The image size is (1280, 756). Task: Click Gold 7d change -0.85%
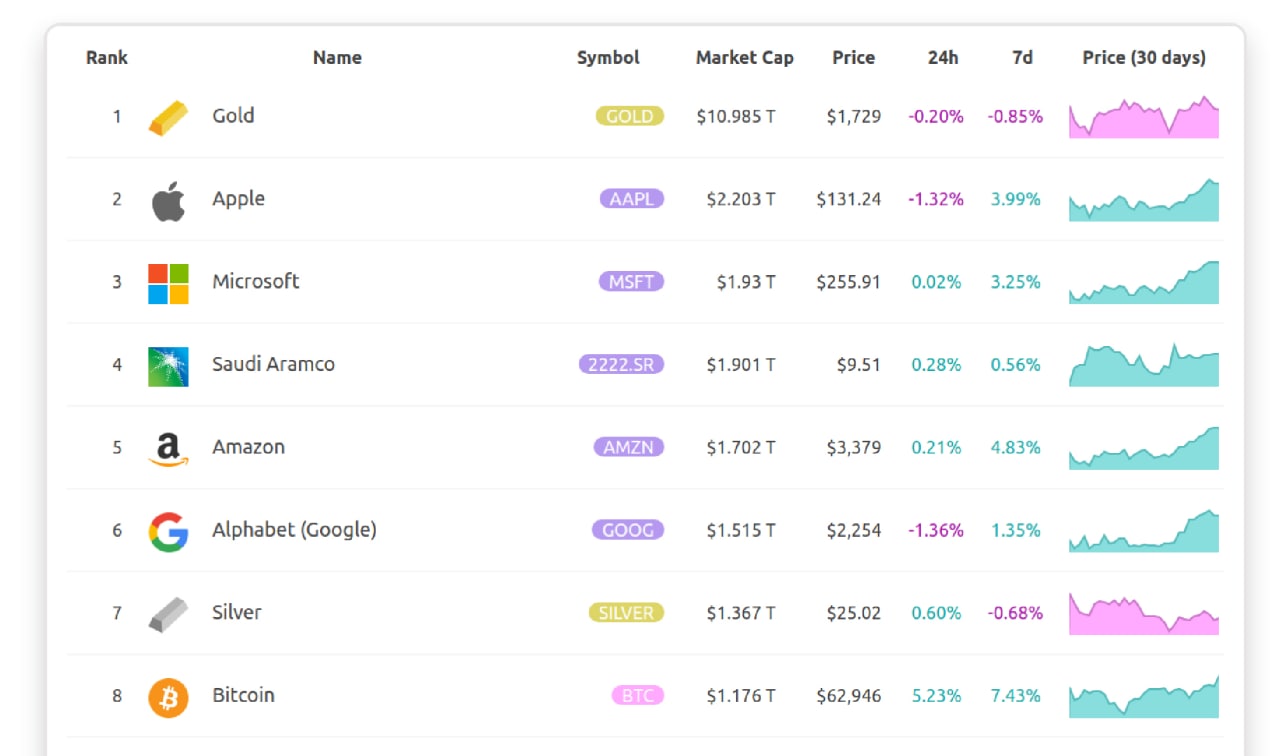[1015, 117]
